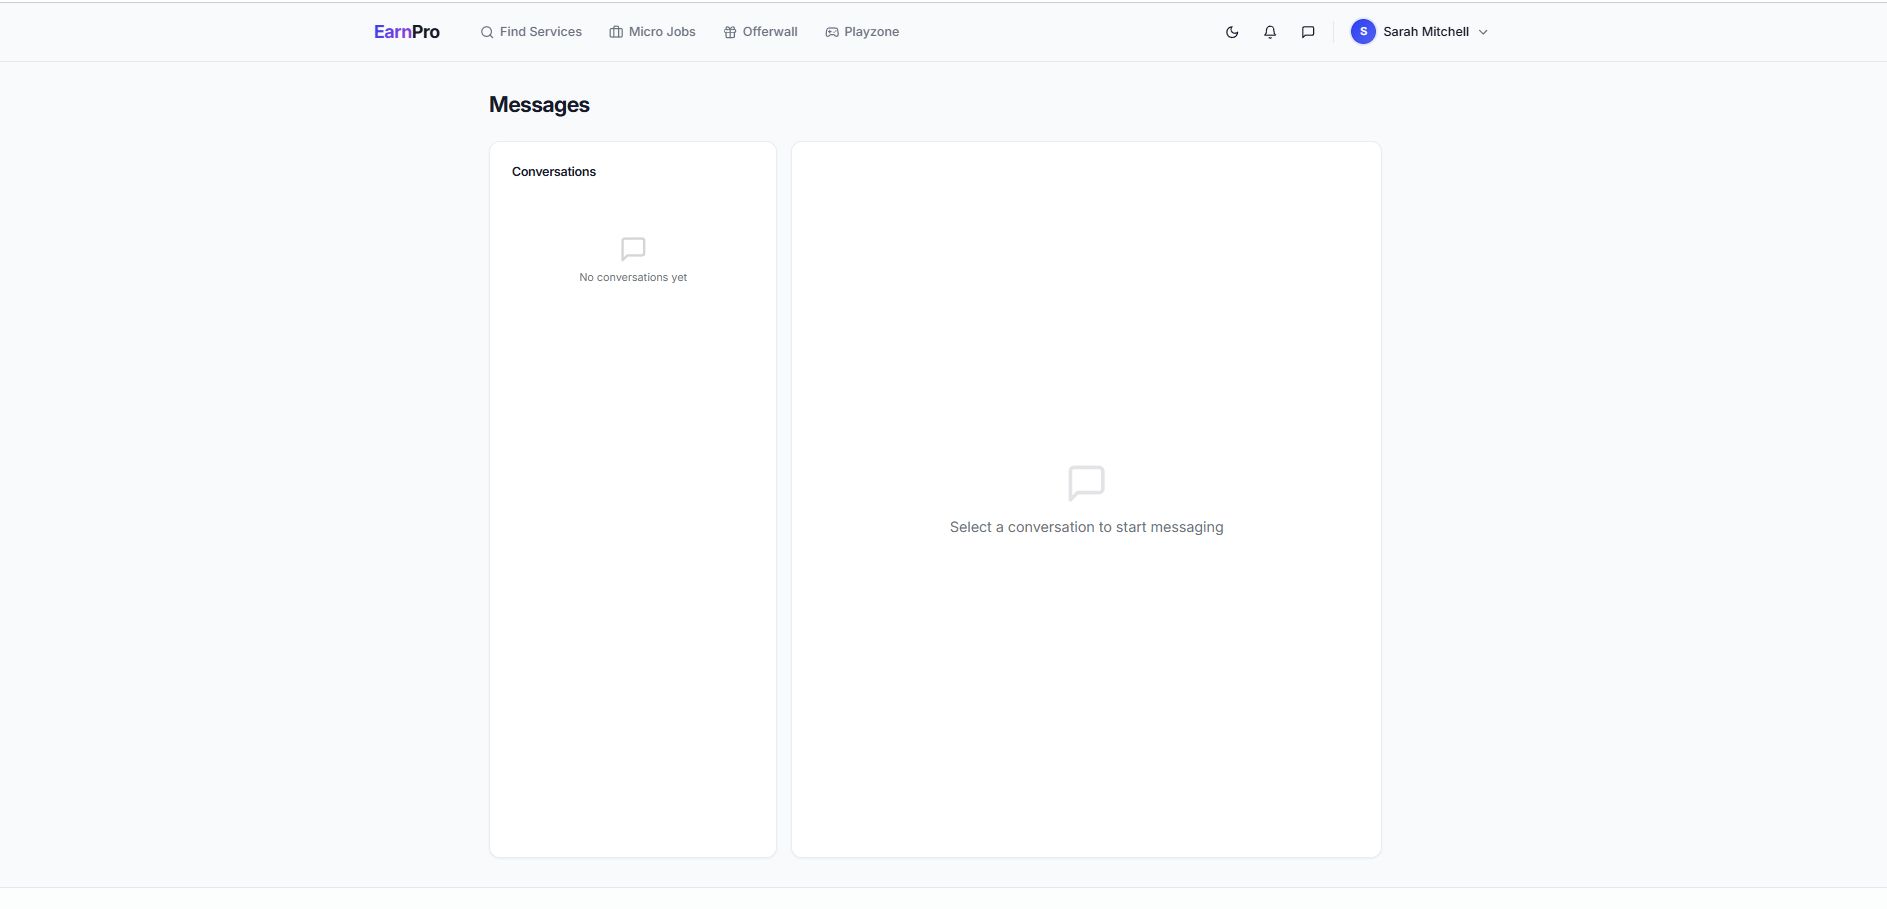Open the Offerwall page

pyautogui.click(x=760, y=32)
